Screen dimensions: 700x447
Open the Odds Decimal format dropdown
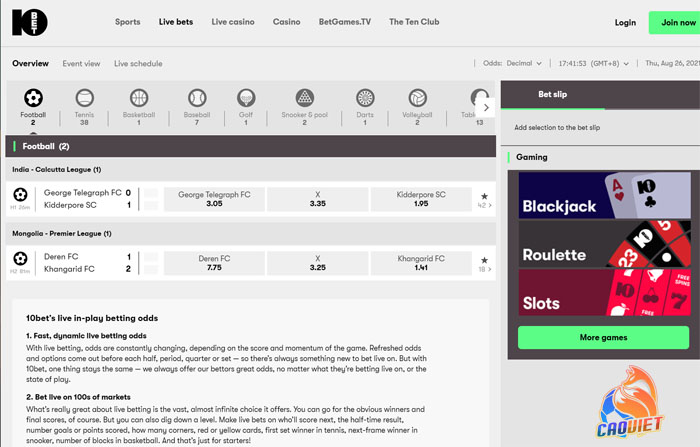tap(512, 63)
